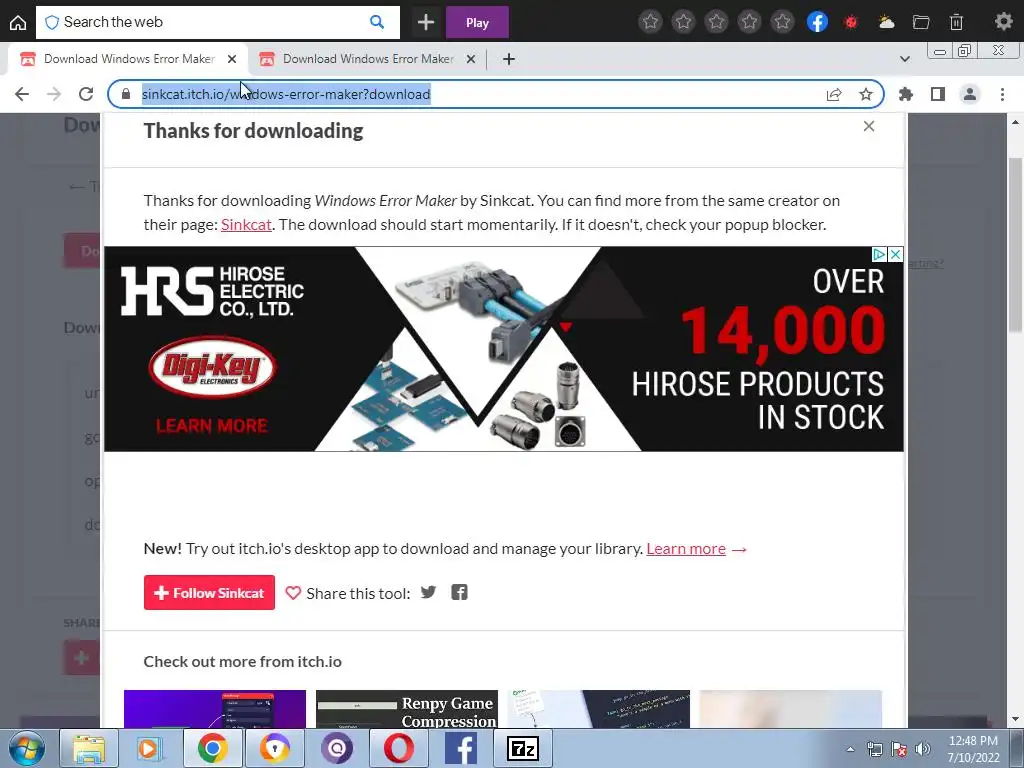This screenshot has height=768, width=1024.
Task: Go back to the previous page
Action: coord(22,94)
